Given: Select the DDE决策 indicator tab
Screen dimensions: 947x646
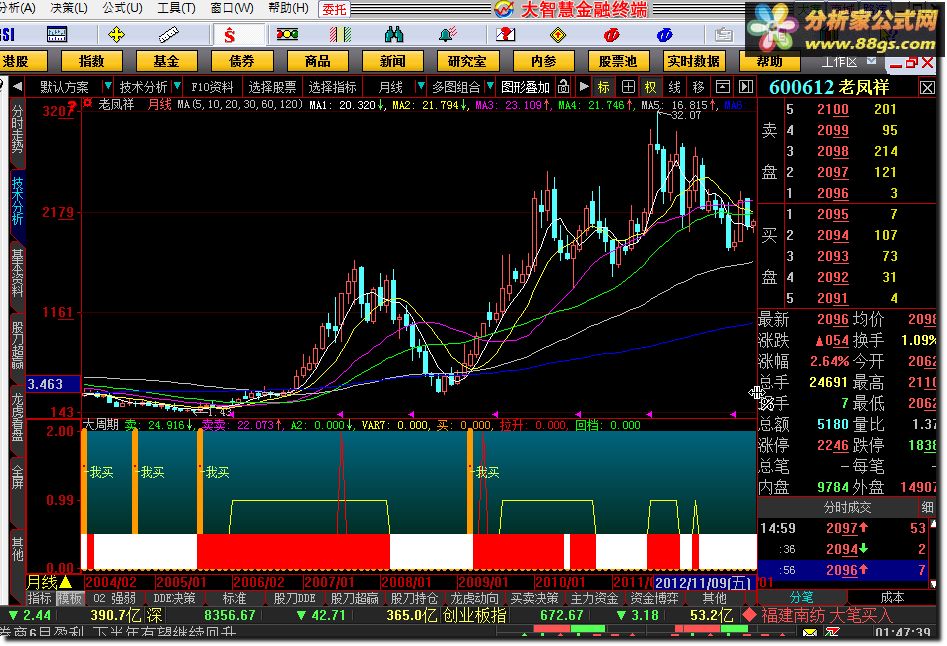Looking at the screenshot, I should 174,598.
